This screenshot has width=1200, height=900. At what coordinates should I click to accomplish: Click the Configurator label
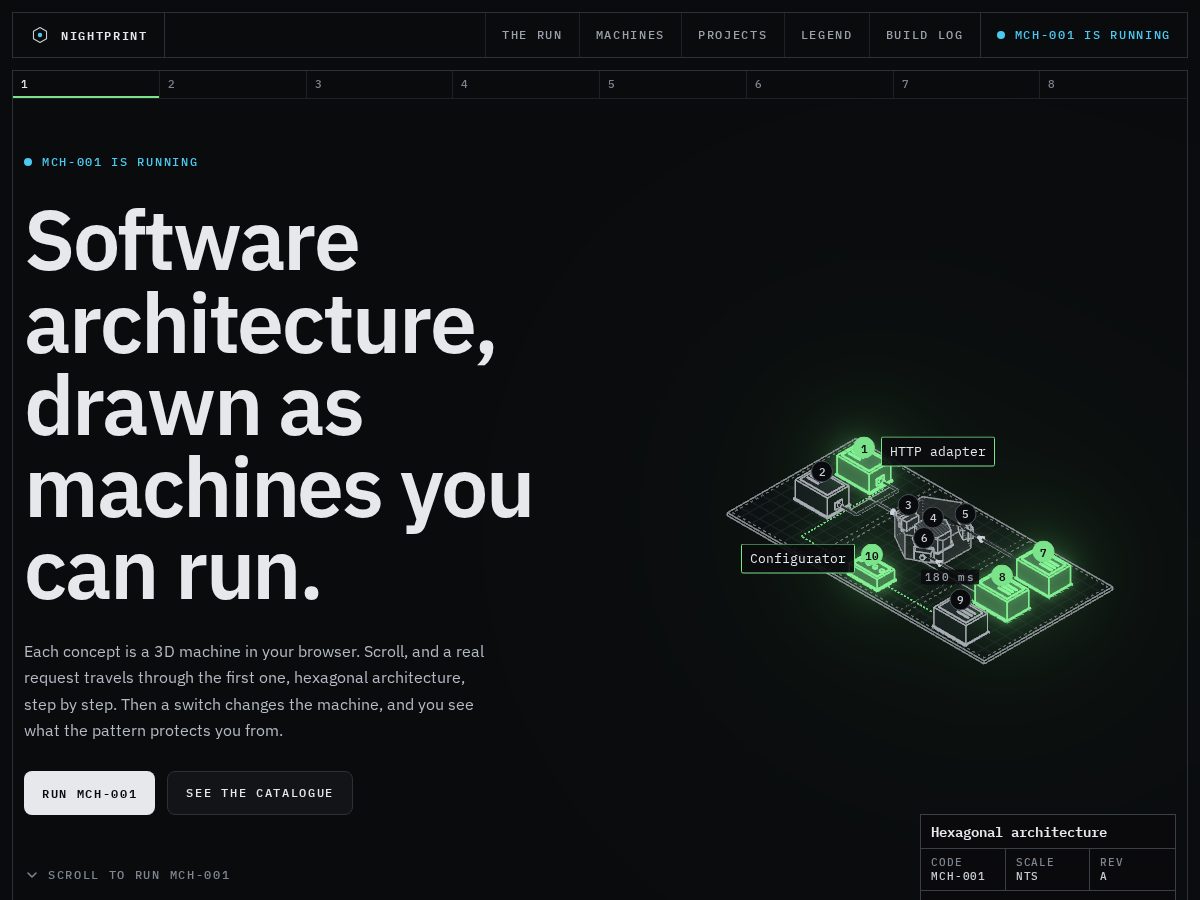[798, 559]
